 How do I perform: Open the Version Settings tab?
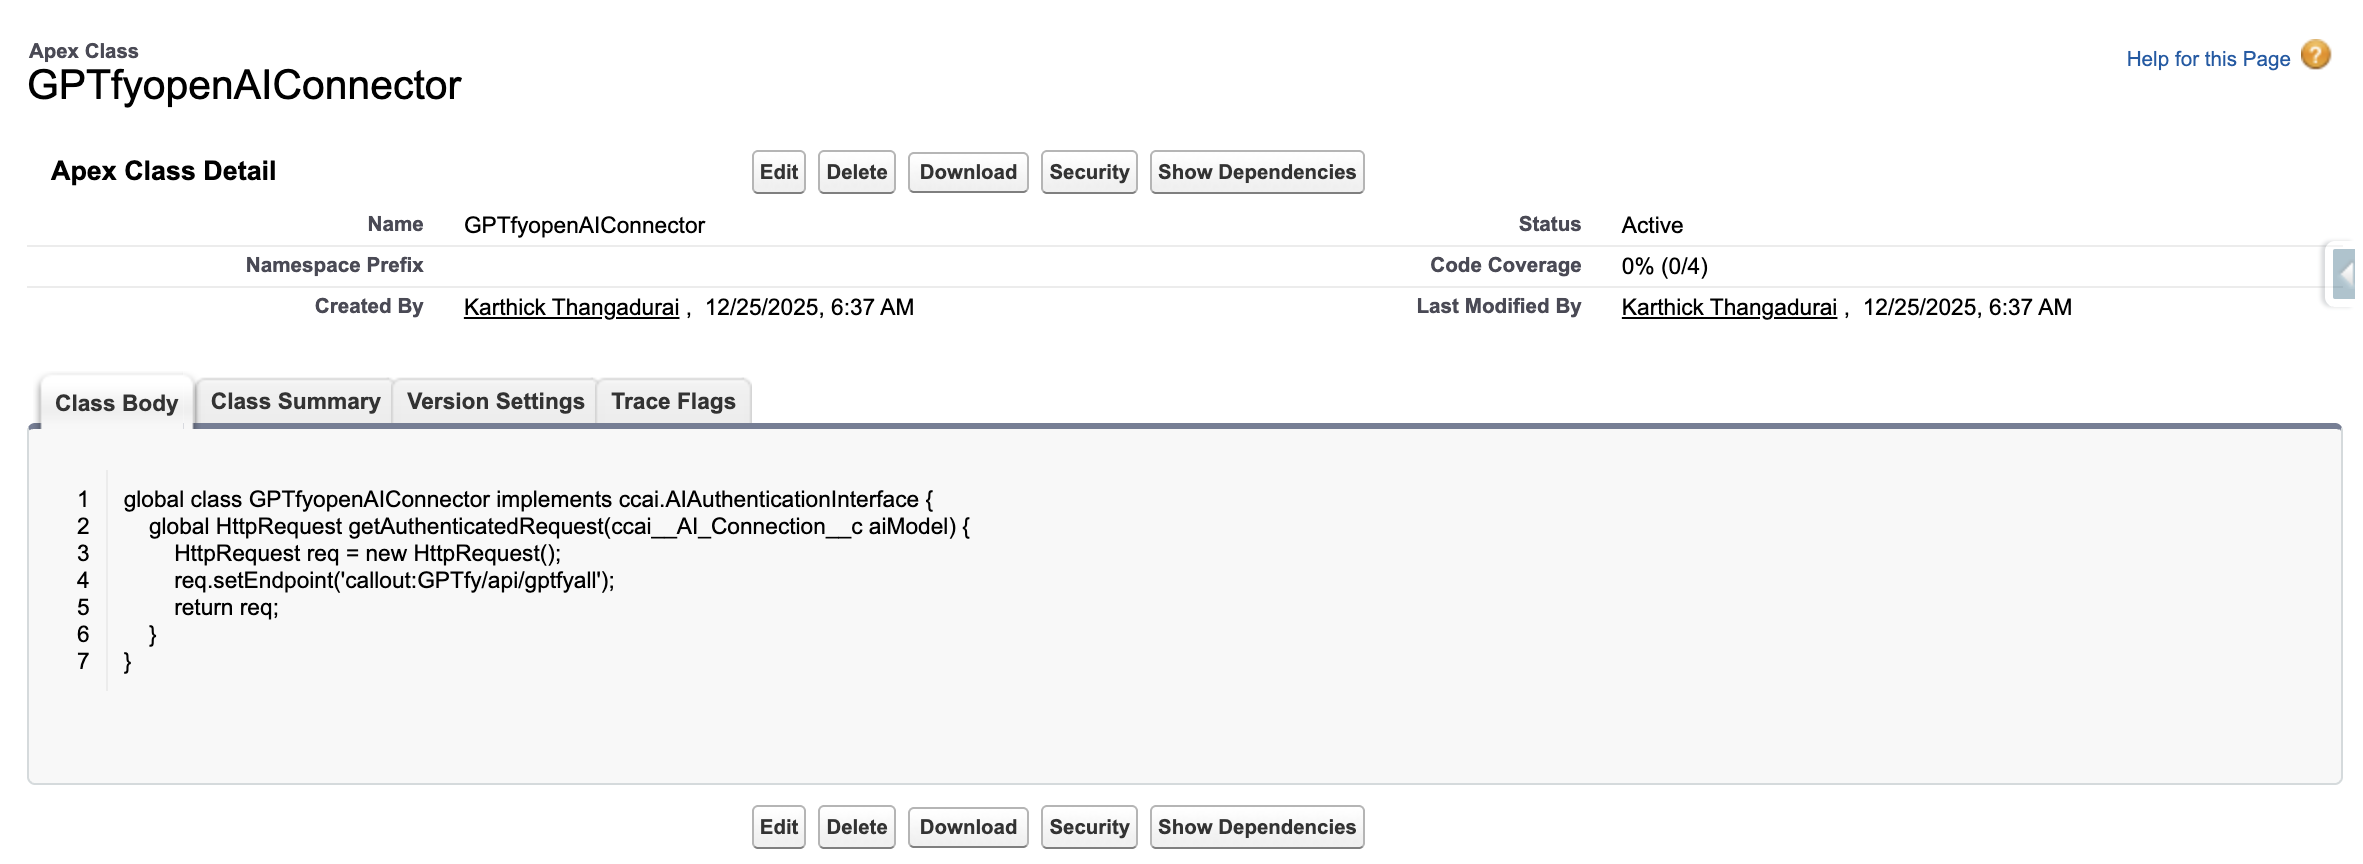tap(495, 401)
